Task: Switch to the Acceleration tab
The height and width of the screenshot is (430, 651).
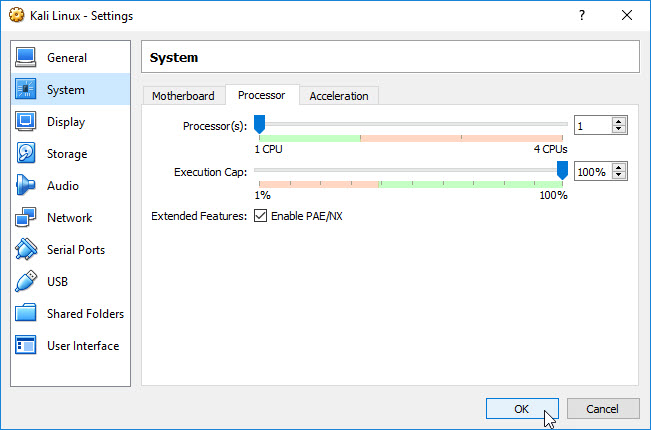Action: pos(339,96)
